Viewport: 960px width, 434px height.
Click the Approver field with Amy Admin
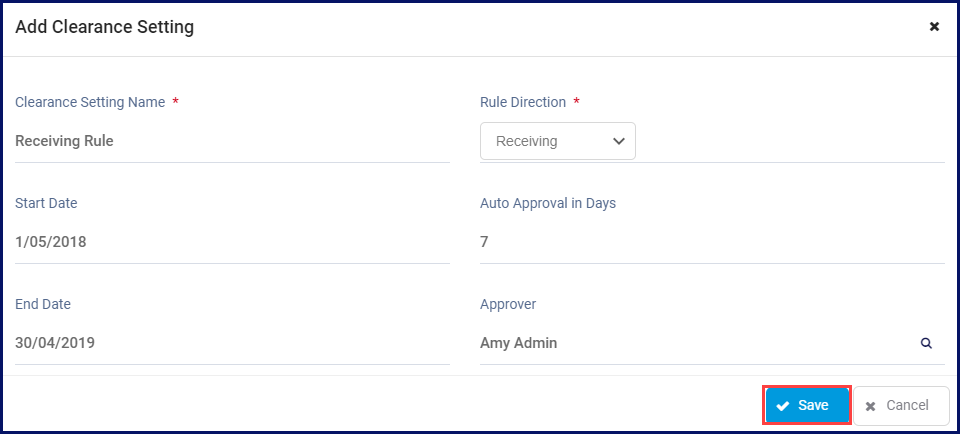click(x=695, y=343)
